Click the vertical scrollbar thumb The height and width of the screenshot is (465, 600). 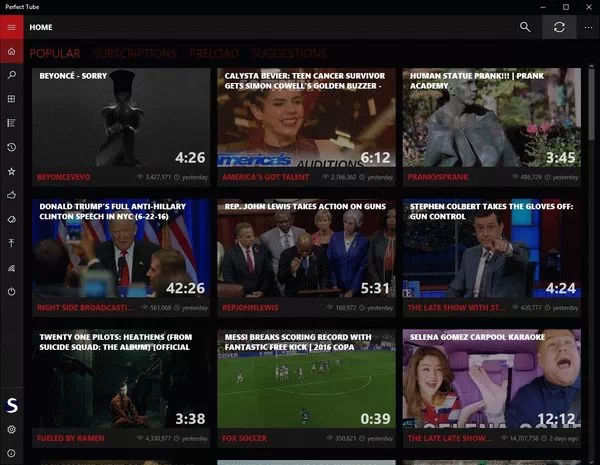coord(592,105)
